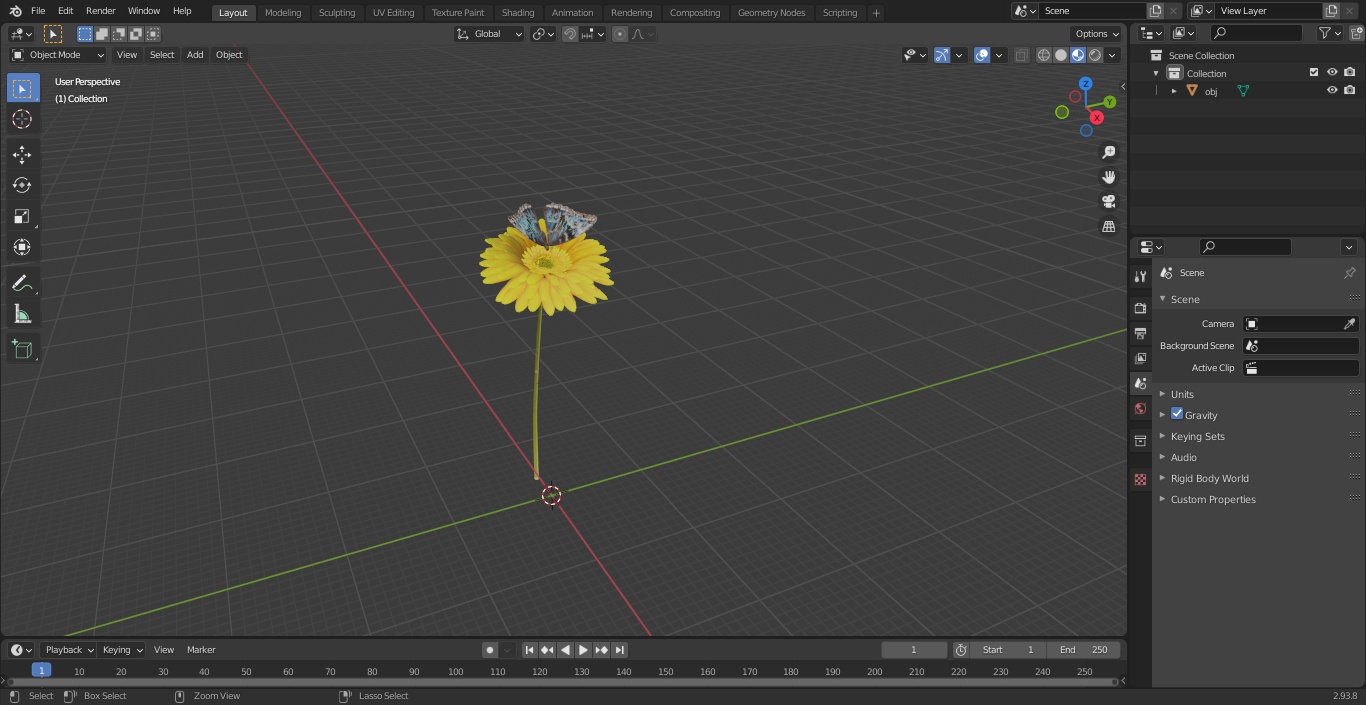Switch to the Shading workspace tab

point(518,13)
